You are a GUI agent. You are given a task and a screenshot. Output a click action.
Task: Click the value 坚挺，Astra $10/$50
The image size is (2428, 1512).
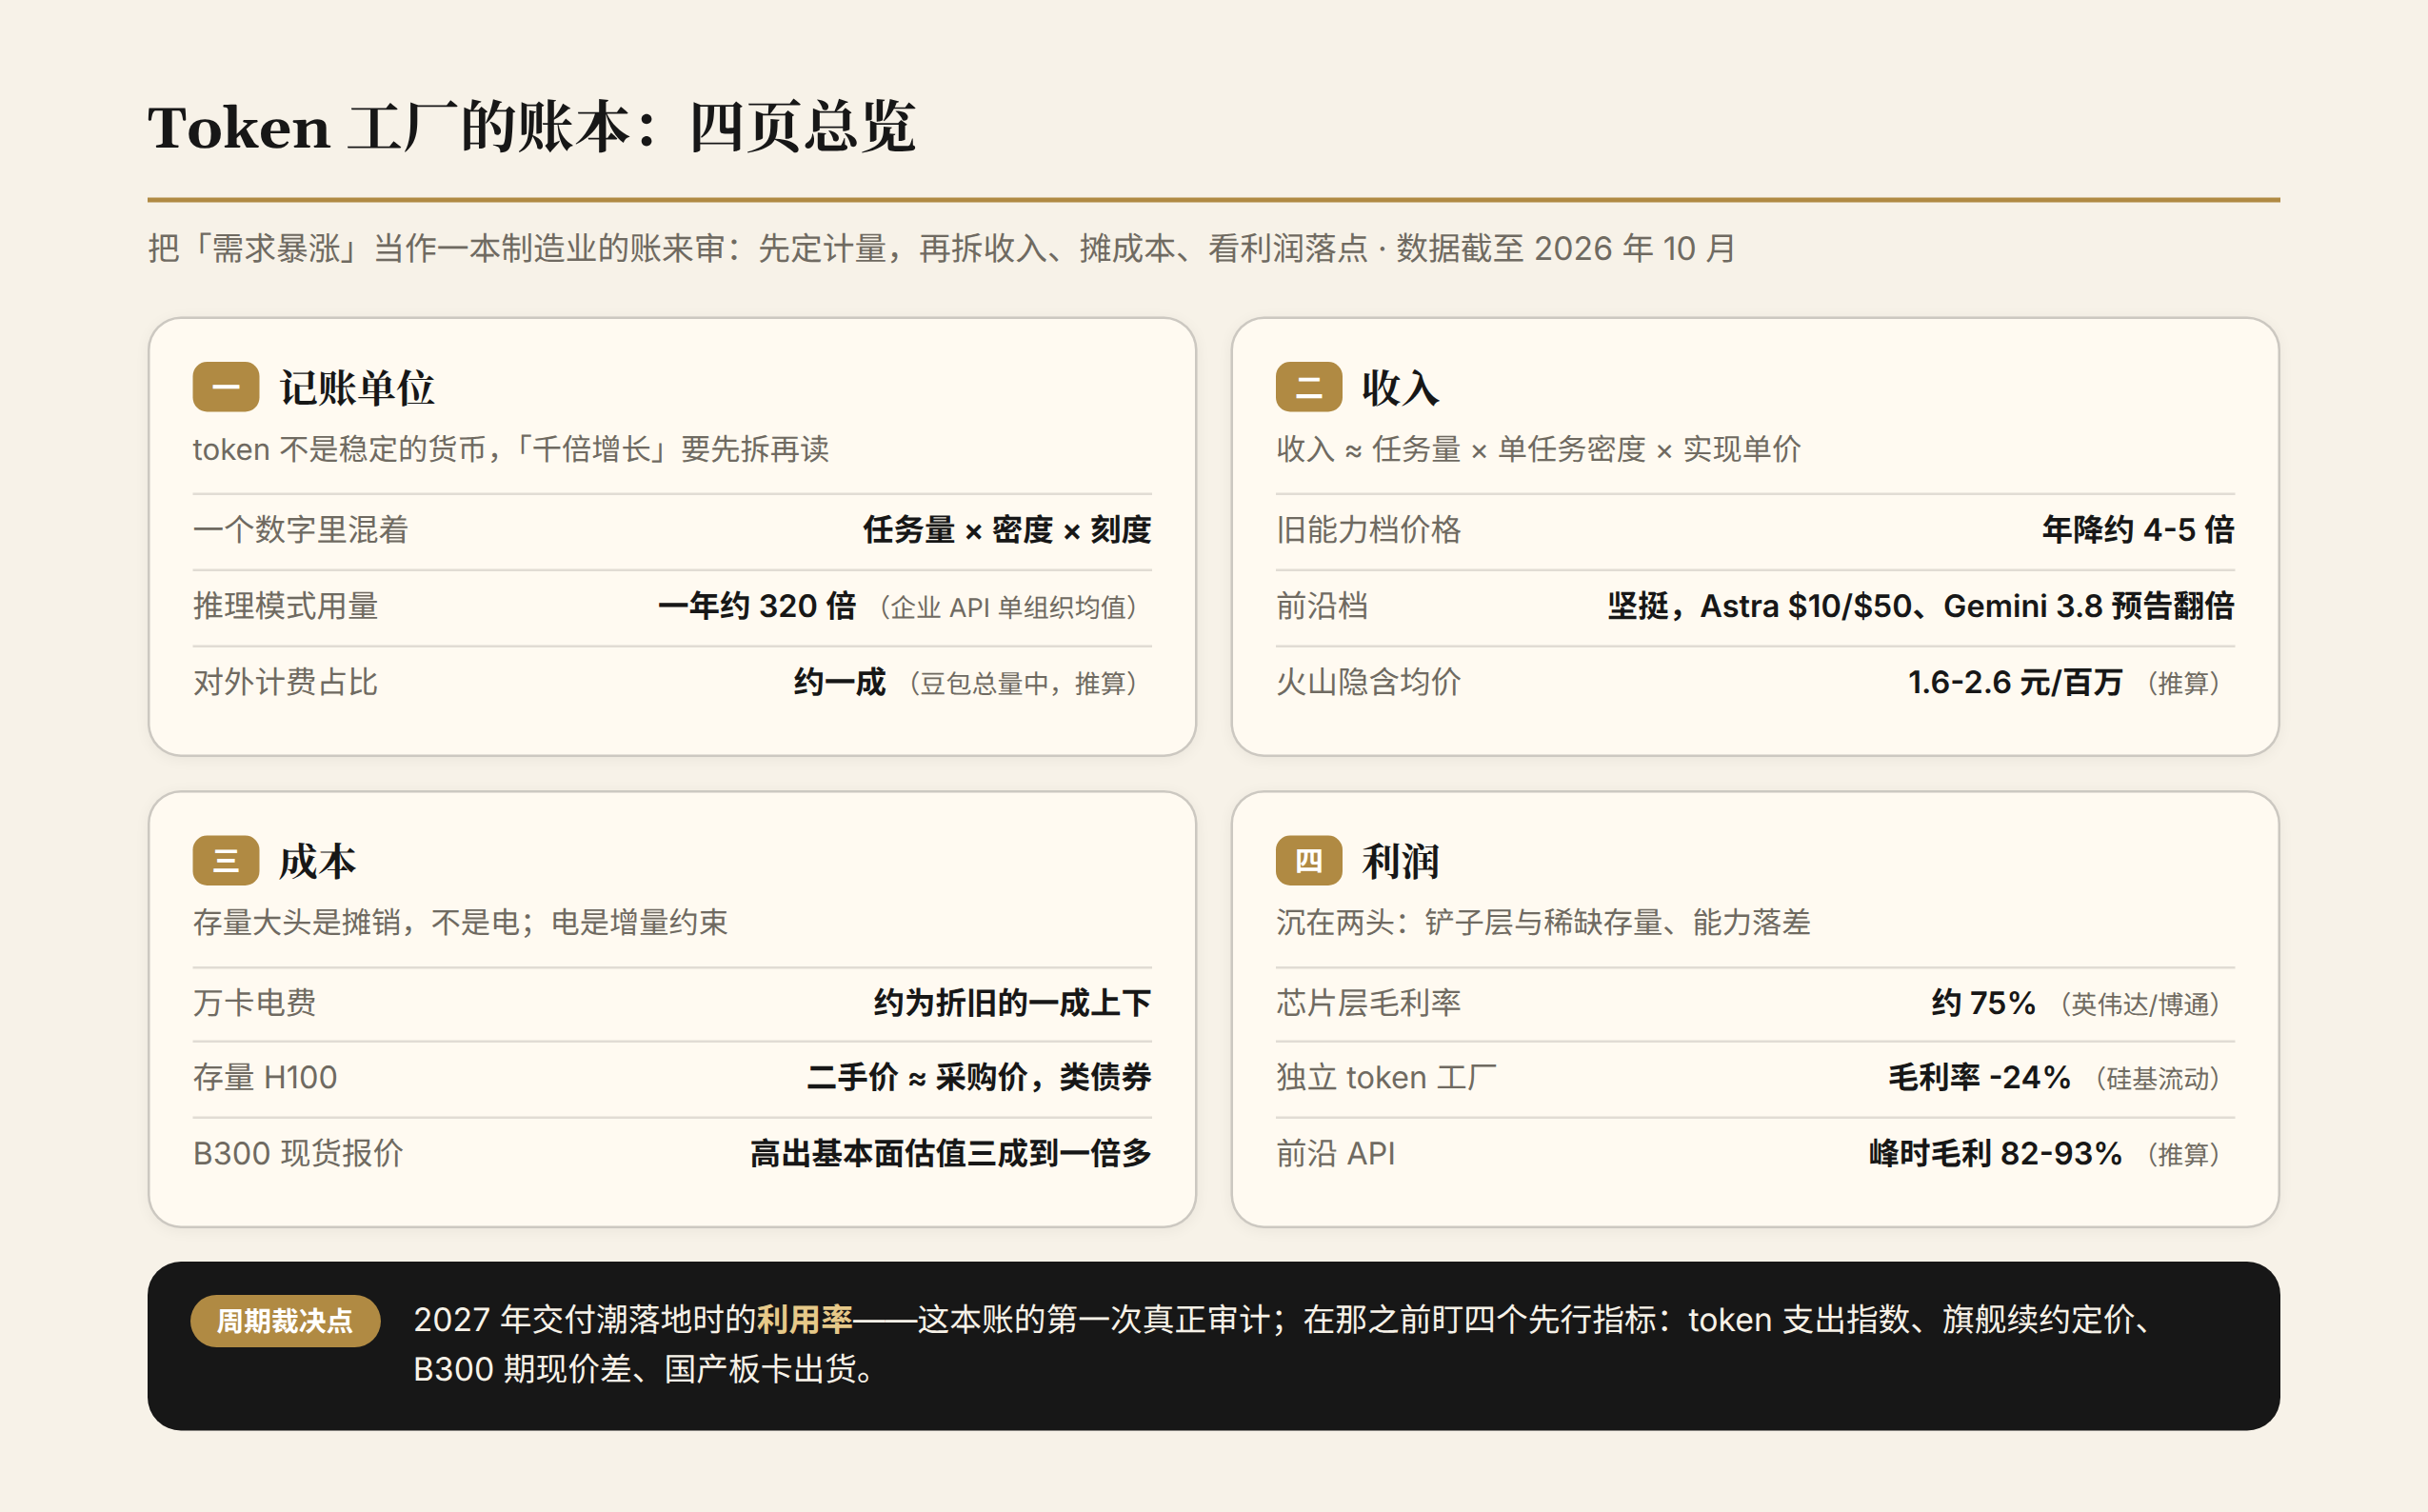pos(1759,606)
